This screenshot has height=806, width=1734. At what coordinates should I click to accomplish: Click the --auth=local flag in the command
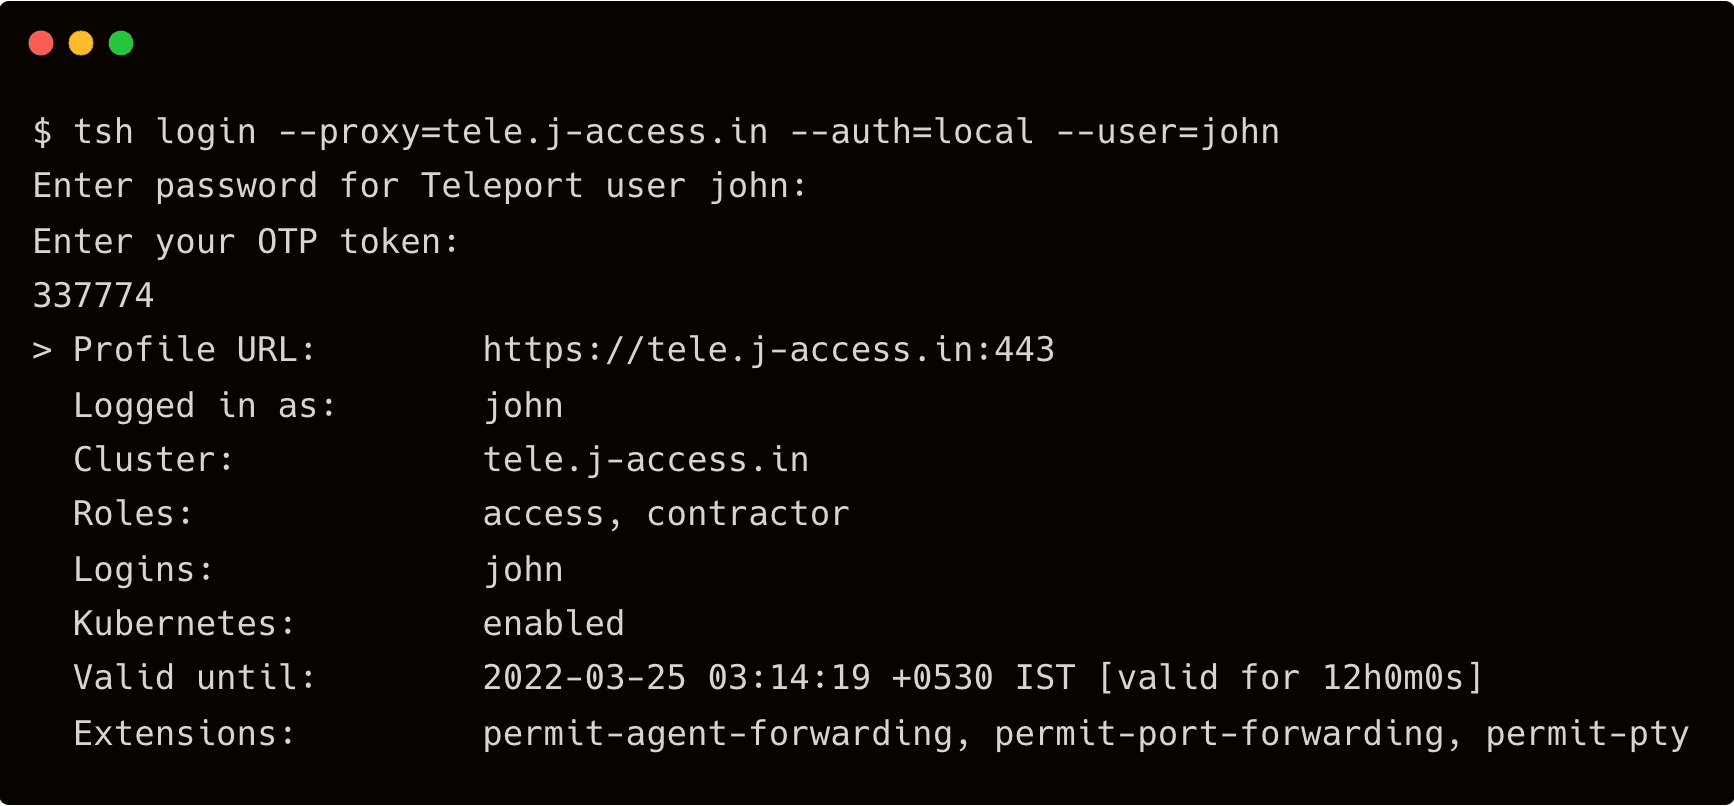[x=911, y=132]
